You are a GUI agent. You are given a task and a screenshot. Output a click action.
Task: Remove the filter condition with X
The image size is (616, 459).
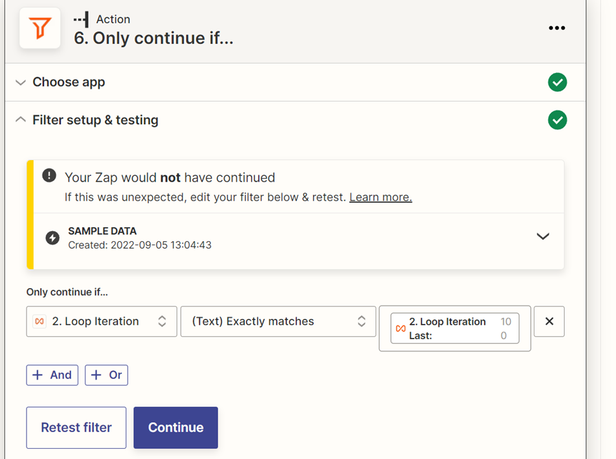click(549, 321)
